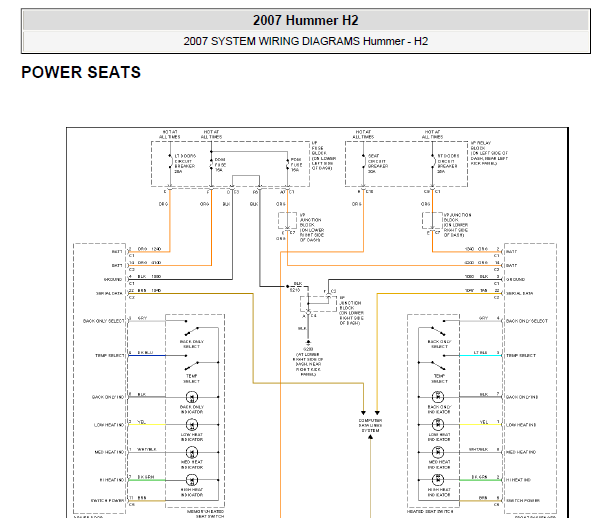Click the left module 'HI HEAT IND' pin label
The image size is (600, 518).
pyautogui.click(x=112, y=480)
